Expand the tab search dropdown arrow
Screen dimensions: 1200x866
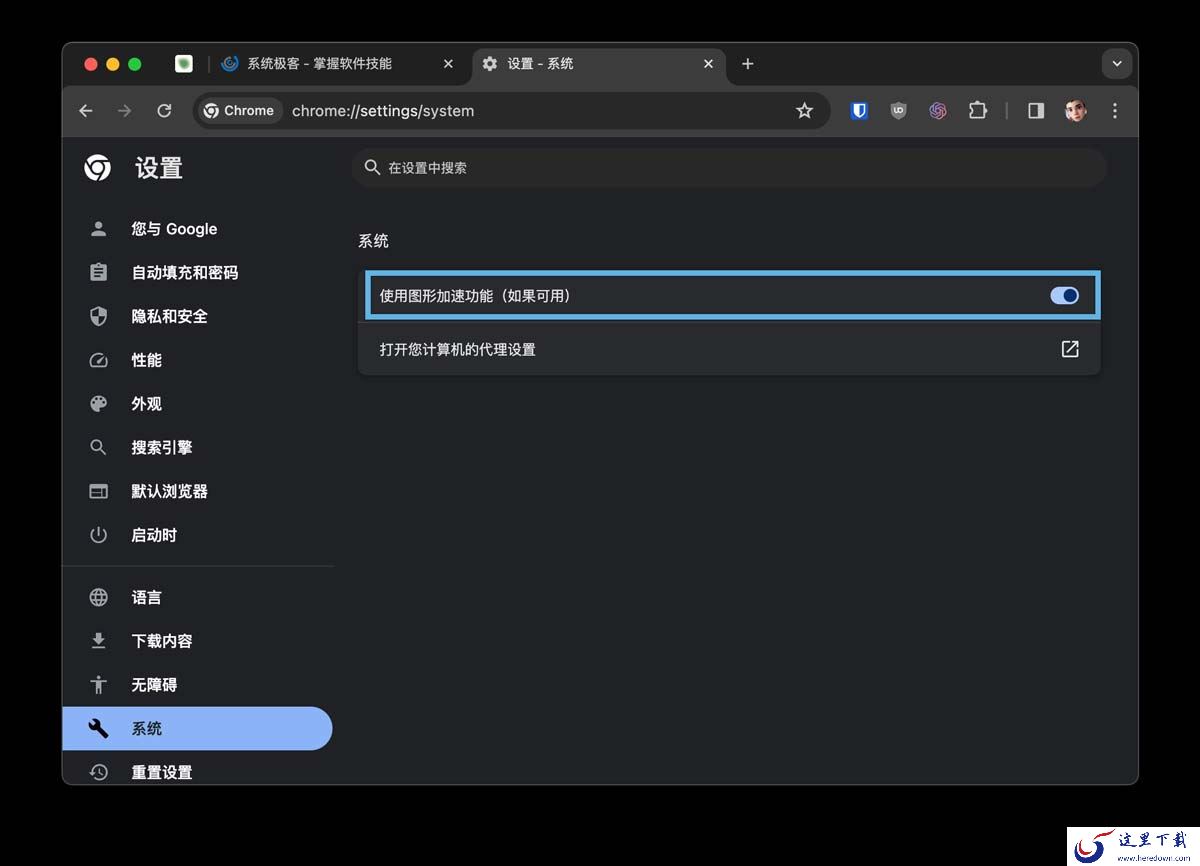1117,64
